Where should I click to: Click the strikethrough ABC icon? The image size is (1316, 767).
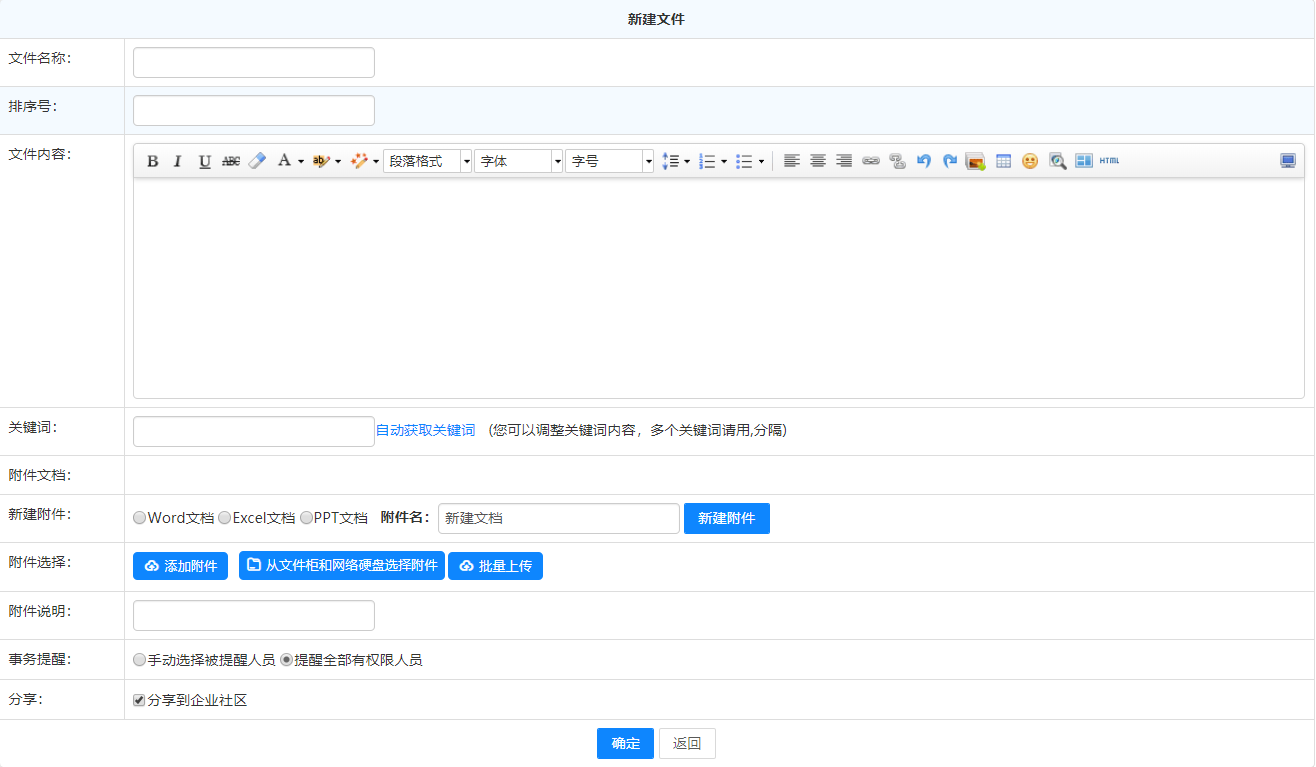[x=231, y=161]
